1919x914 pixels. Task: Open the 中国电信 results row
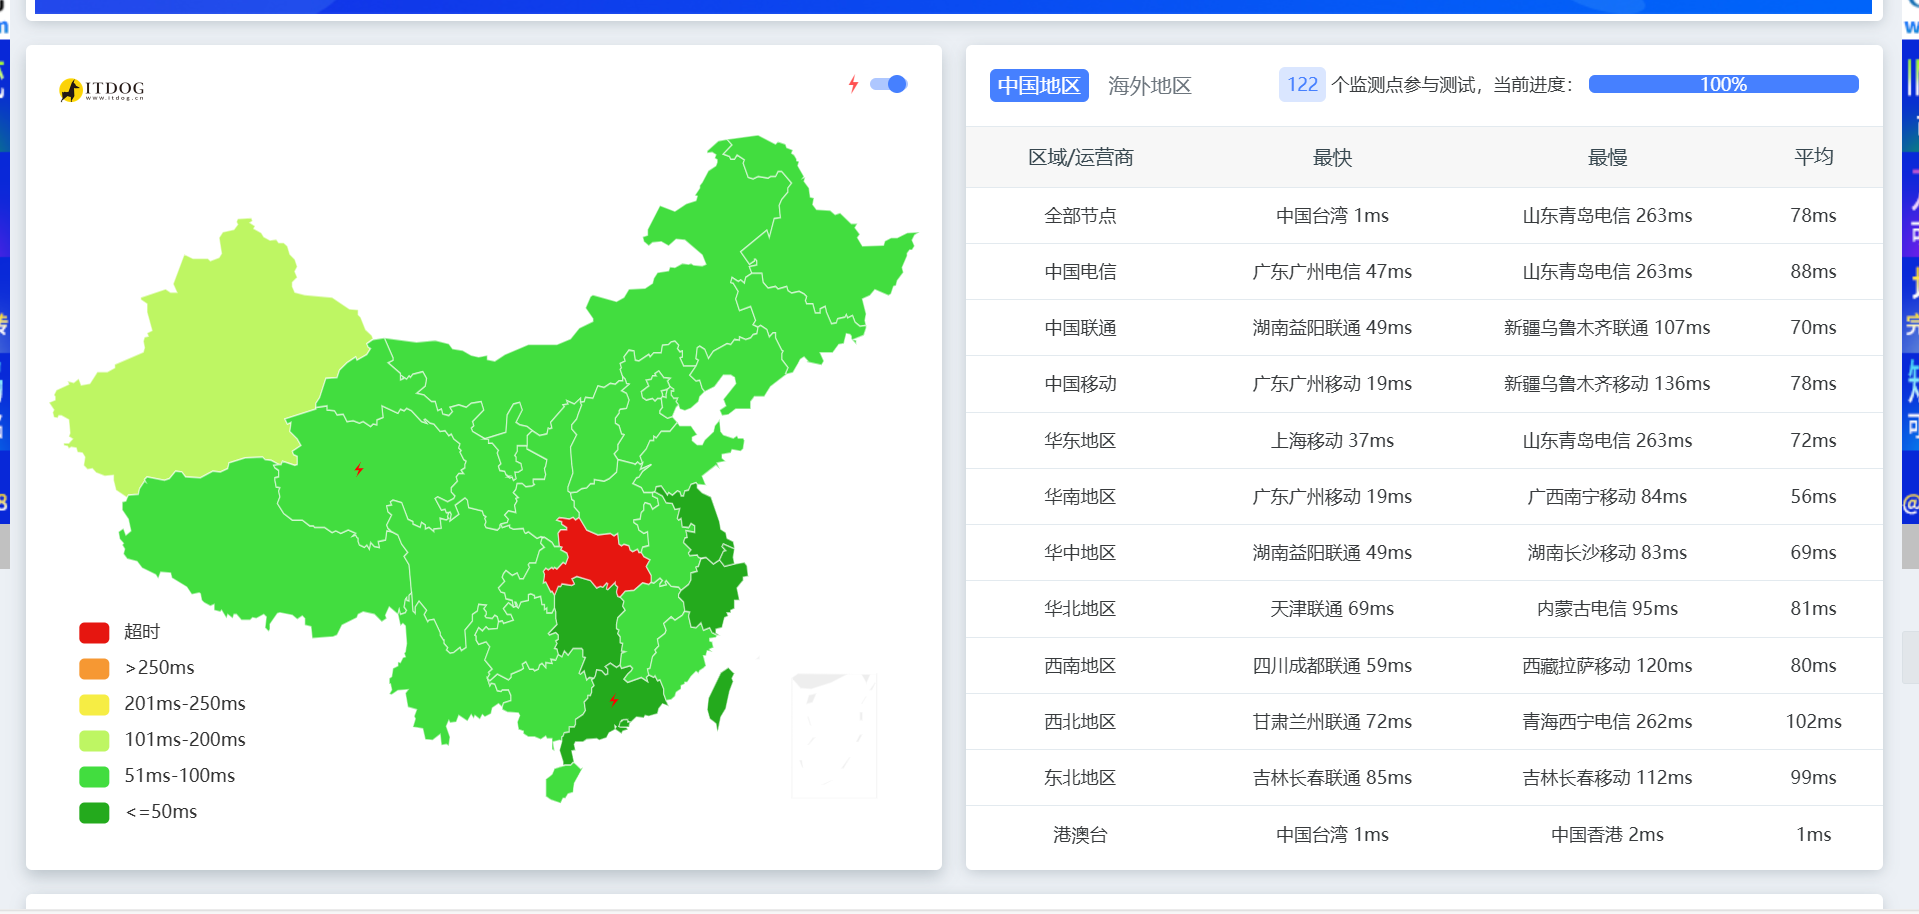click(x=1081, y=271)
